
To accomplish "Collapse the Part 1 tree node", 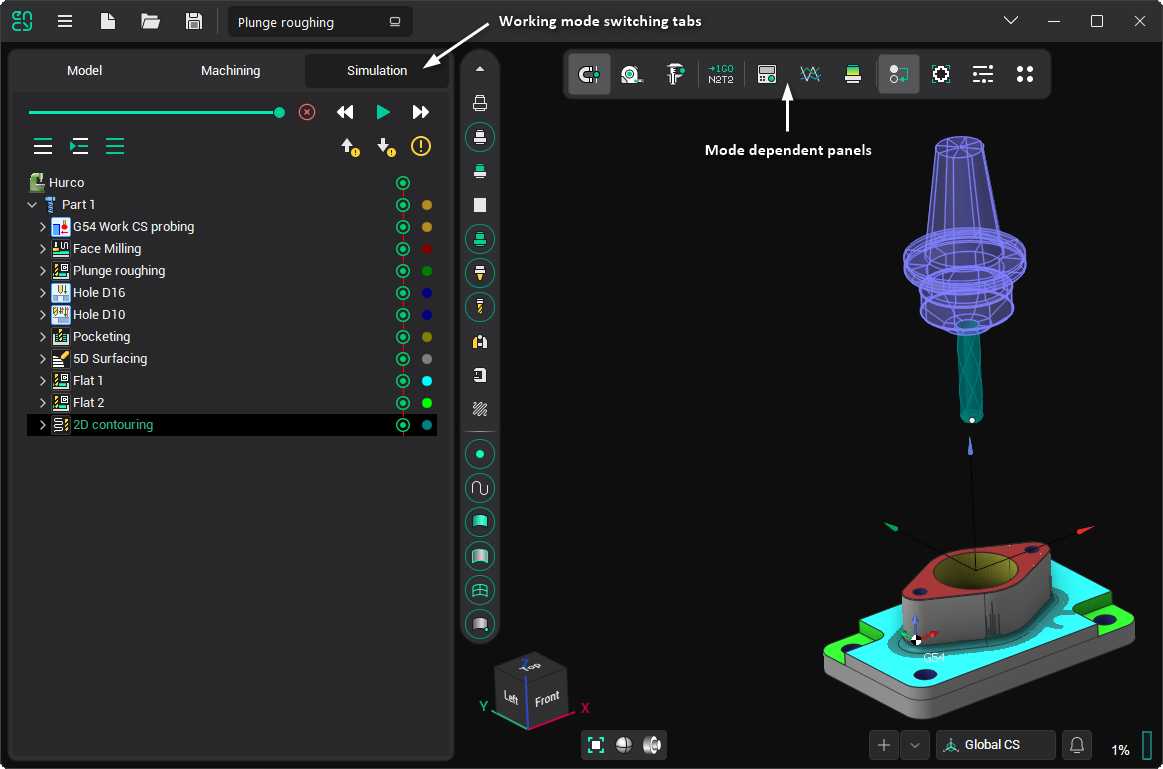I will [32, 205].
